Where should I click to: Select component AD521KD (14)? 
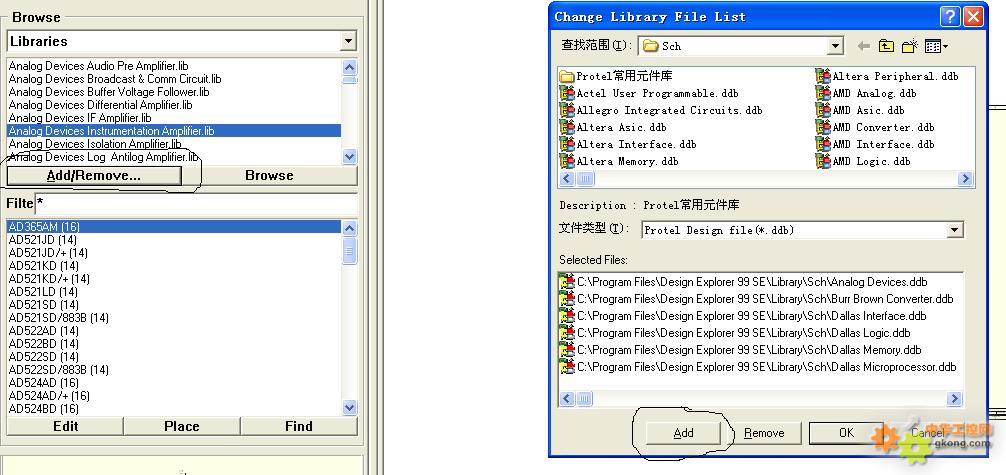pyautogui.click(x=44, y=266)
